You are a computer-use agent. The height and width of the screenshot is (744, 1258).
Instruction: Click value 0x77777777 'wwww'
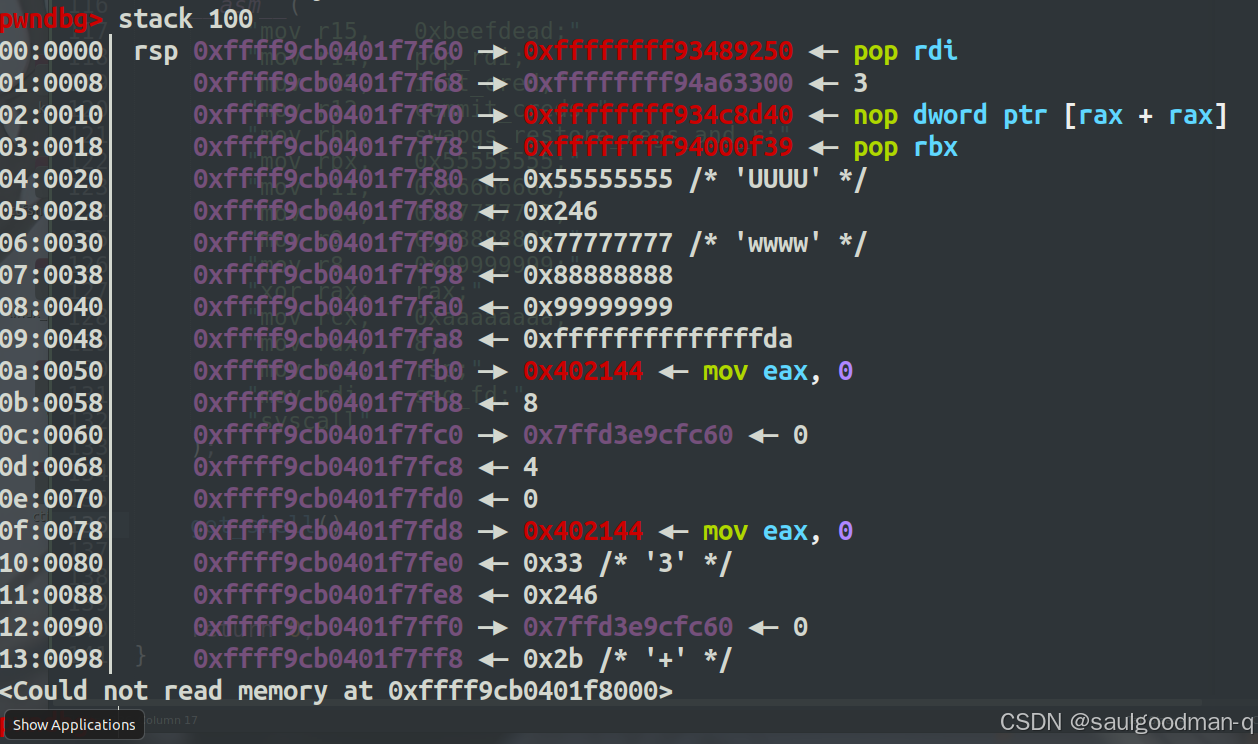[695, 243]
